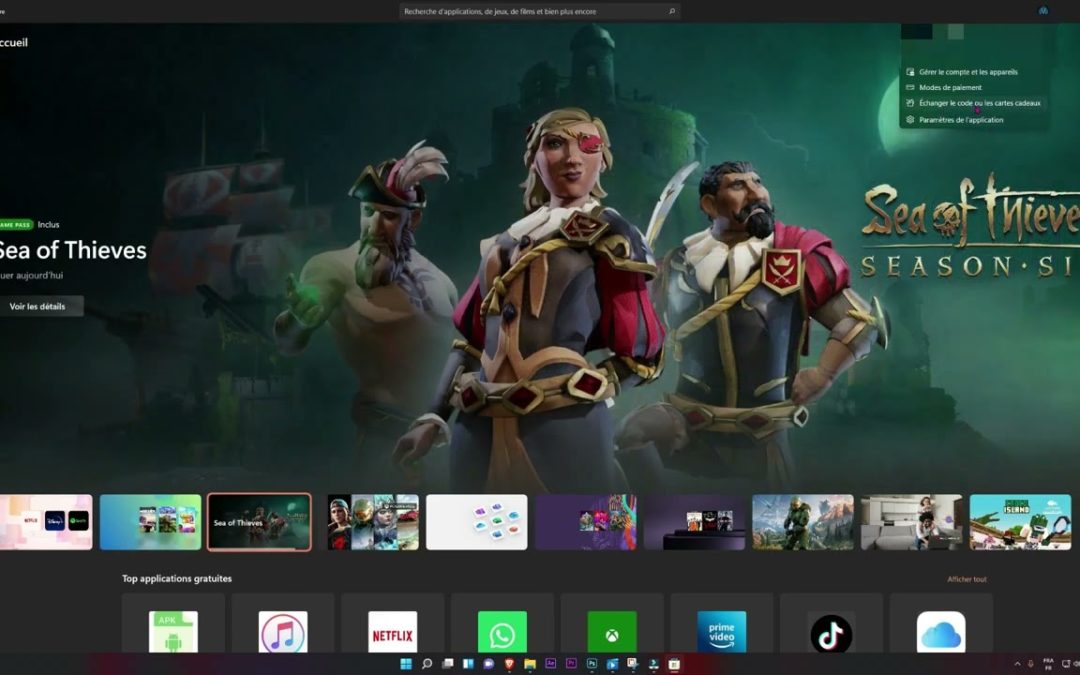Open the chat app from the taskbar

point(488,664)
